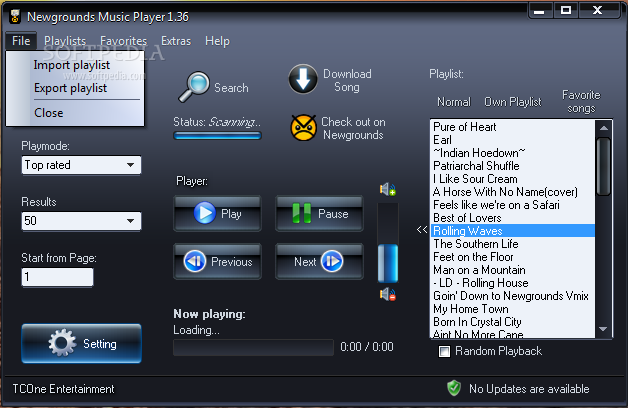
Task: Select the song I Like Sour Cream
Action: click(513, 179)
